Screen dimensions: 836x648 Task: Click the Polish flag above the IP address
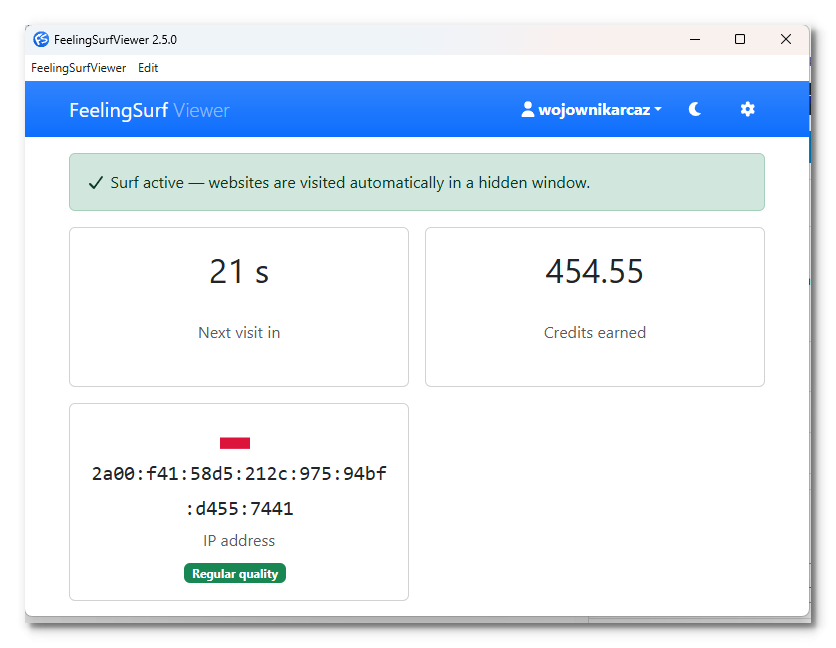coord(235,443)
